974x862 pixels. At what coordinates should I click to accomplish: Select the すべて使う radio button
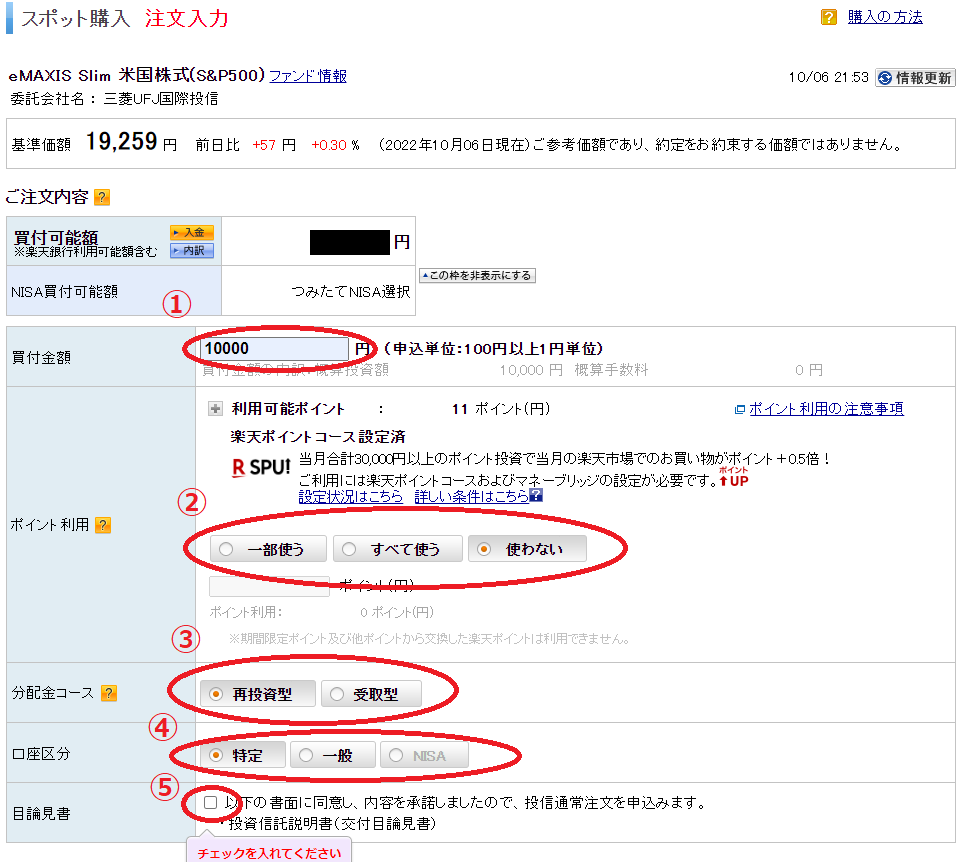click(x=350, y=548)
